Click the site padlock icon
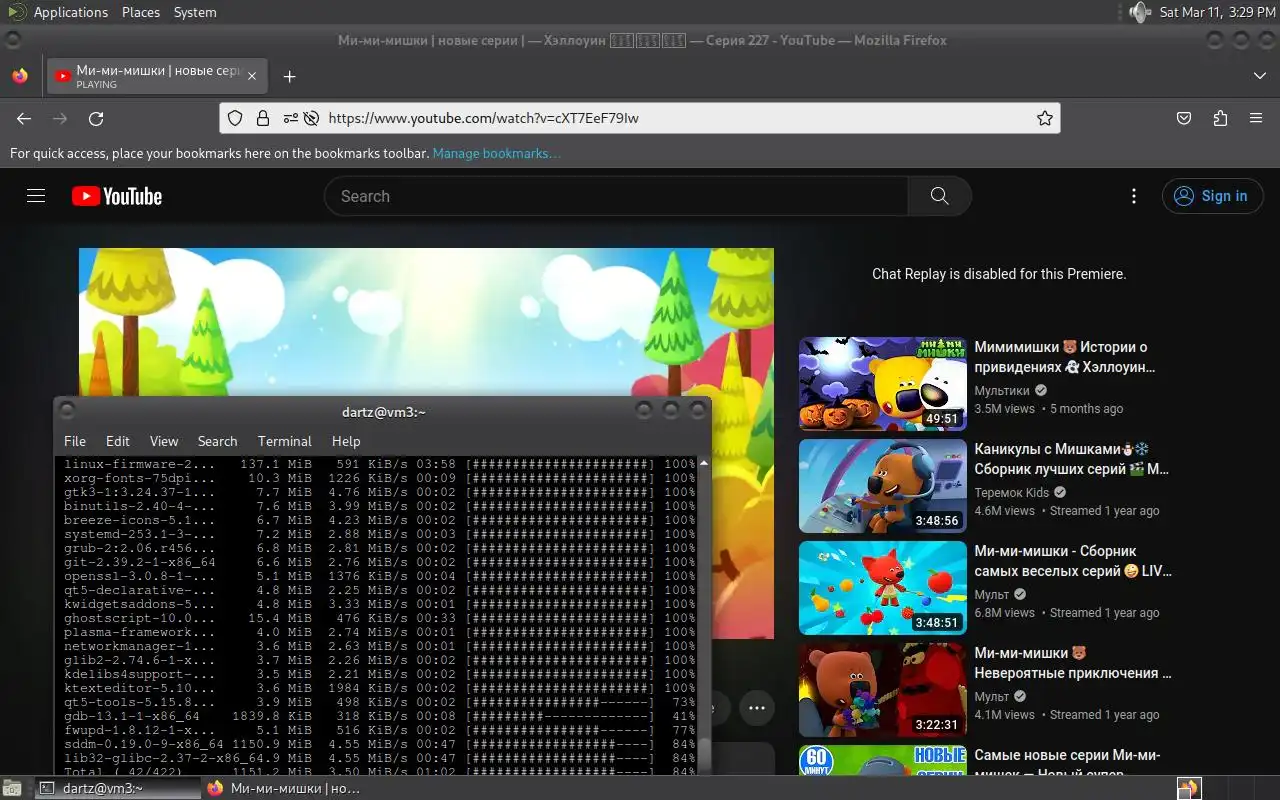Viewport: 1280px width, 800px height. pyautogui.click(x=262, y=118)
